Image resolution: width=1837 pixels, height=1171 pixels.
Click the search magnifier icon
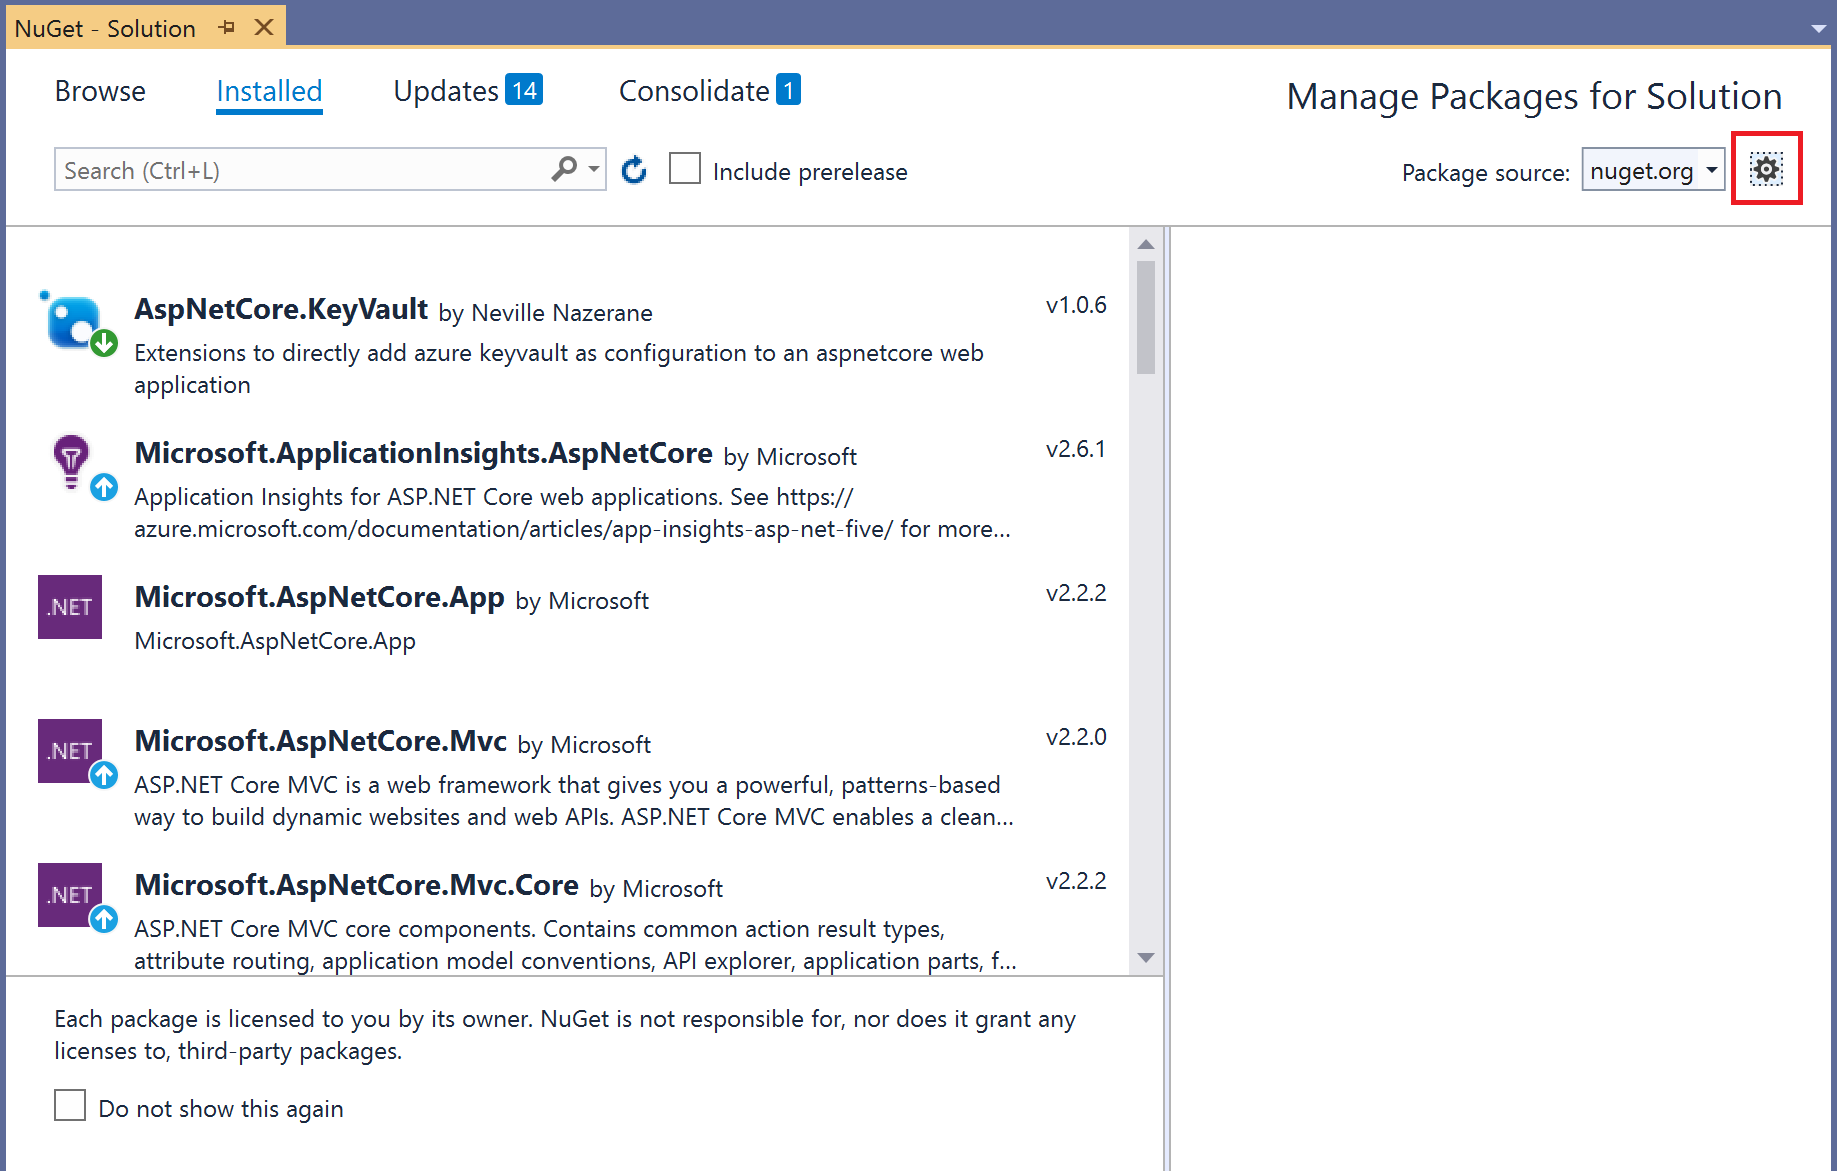(564, 169)
